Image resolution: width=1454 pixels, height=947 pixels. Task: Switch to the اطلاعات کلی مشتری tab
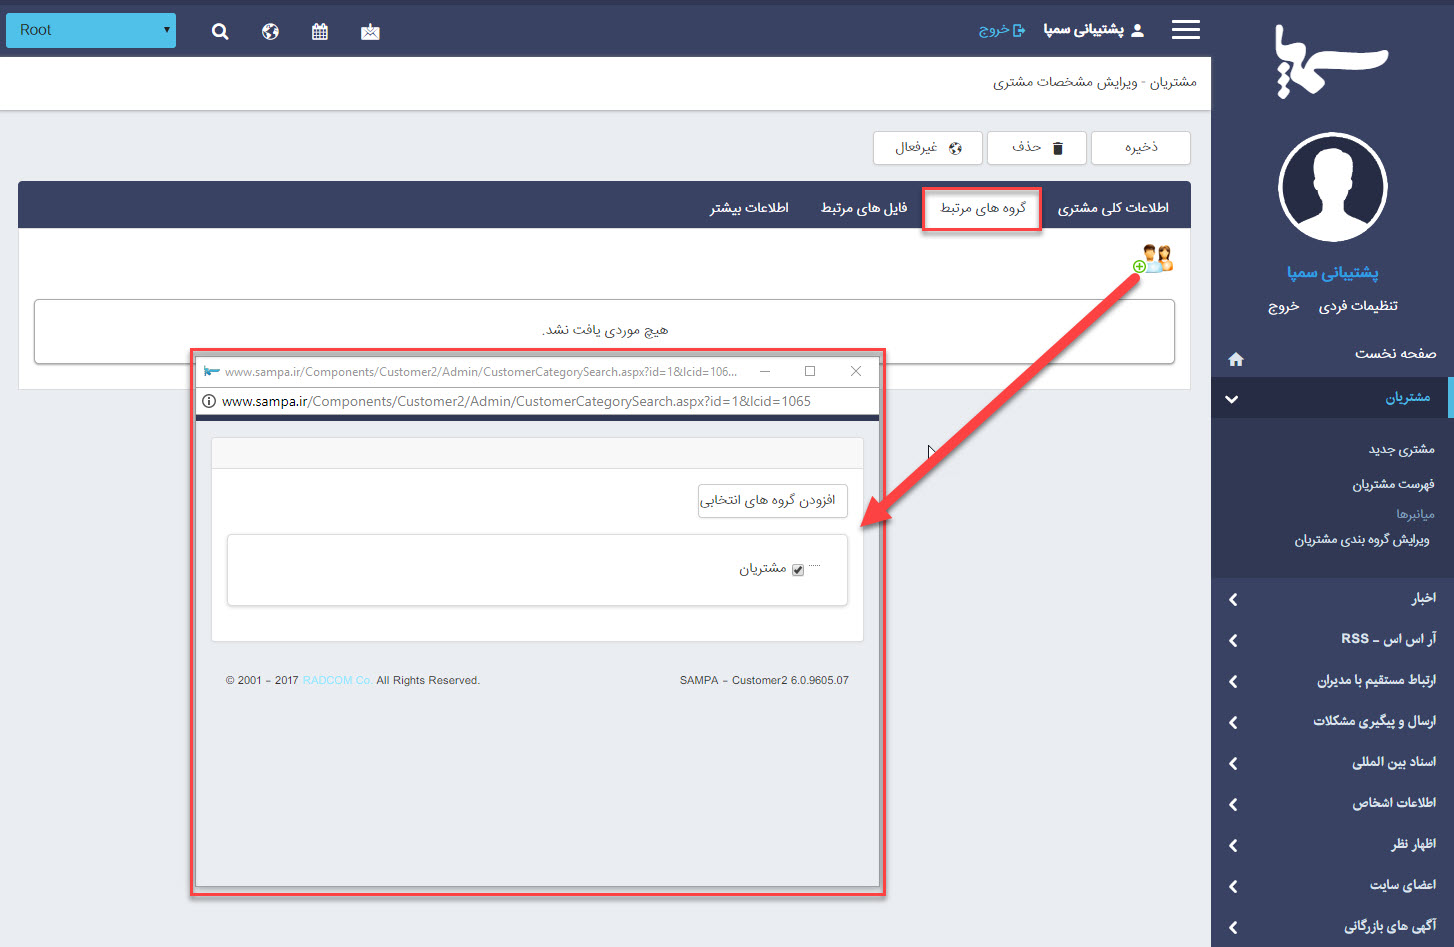pyautogui.click(x=1113, y=208)
